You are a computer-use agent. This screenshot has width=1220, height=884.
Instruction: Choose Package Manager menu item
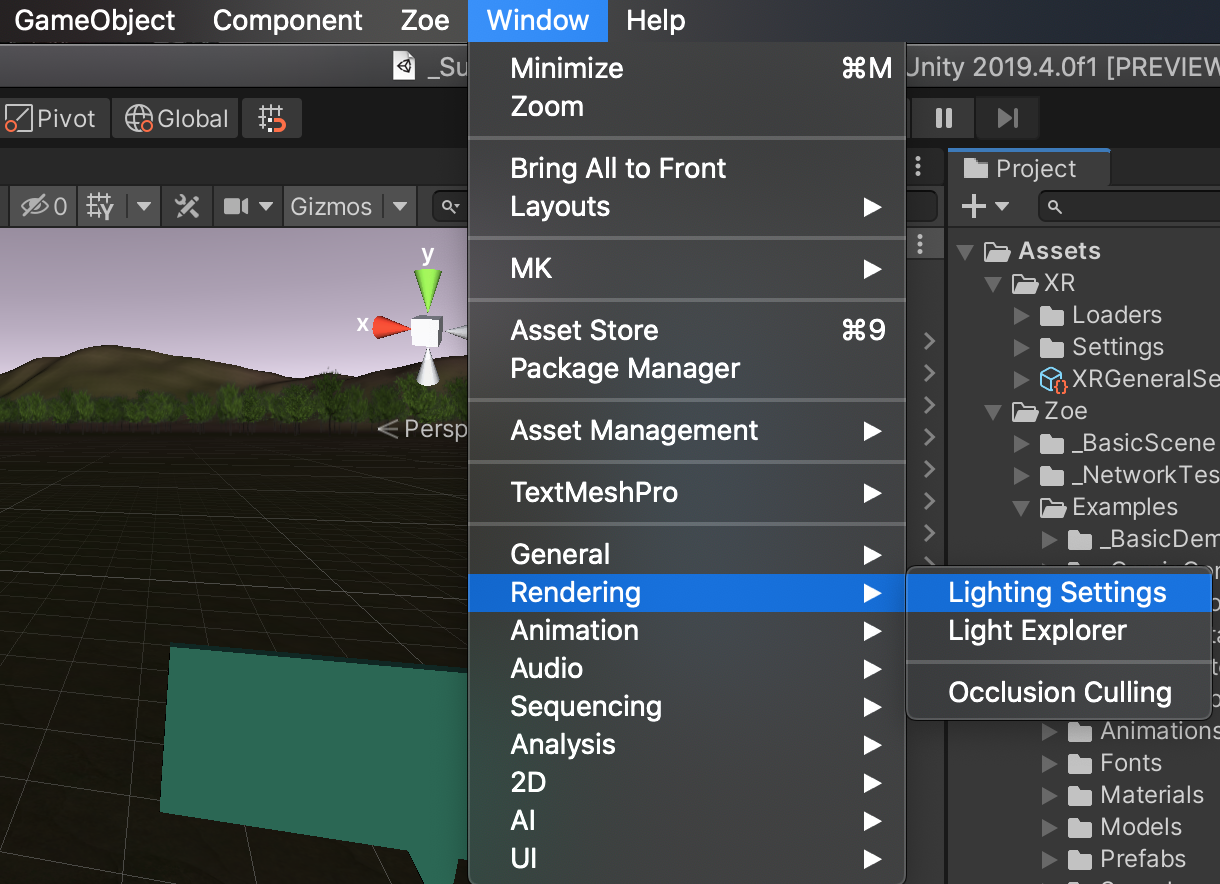[625, 369]
